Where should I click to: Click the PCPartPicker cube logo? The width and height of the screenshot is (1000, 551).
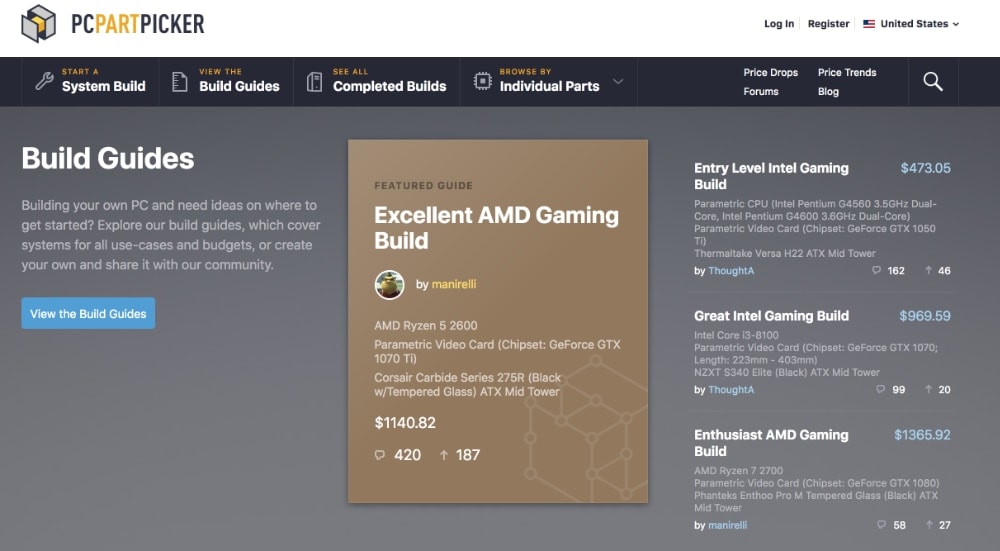tap(39, 24)
